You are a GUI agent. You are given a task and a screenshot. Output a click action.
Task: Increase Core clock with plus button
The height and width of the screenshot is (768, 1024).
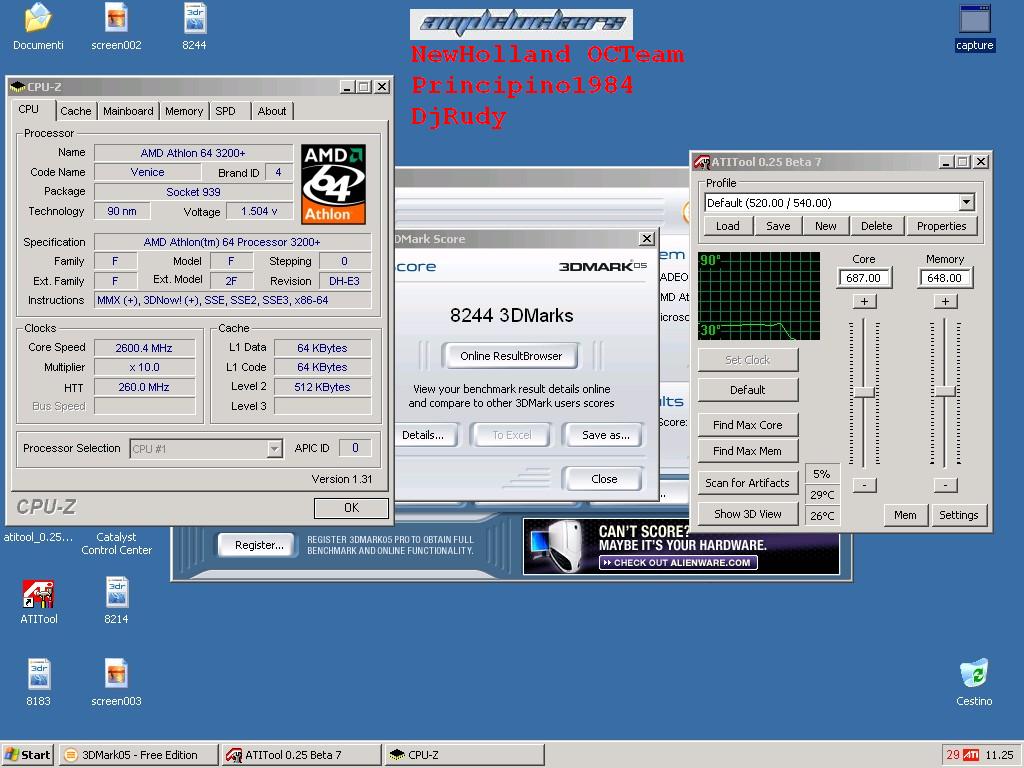pos(864,301)
